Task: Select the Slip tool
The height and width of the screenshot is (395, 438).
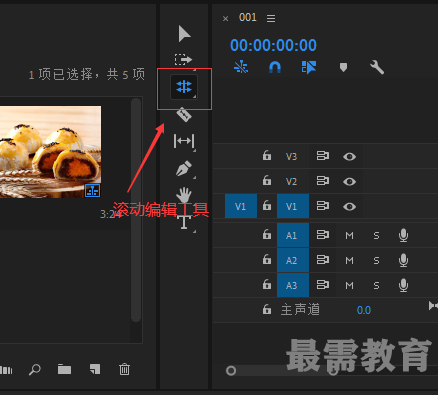Action: click(184, 141)
